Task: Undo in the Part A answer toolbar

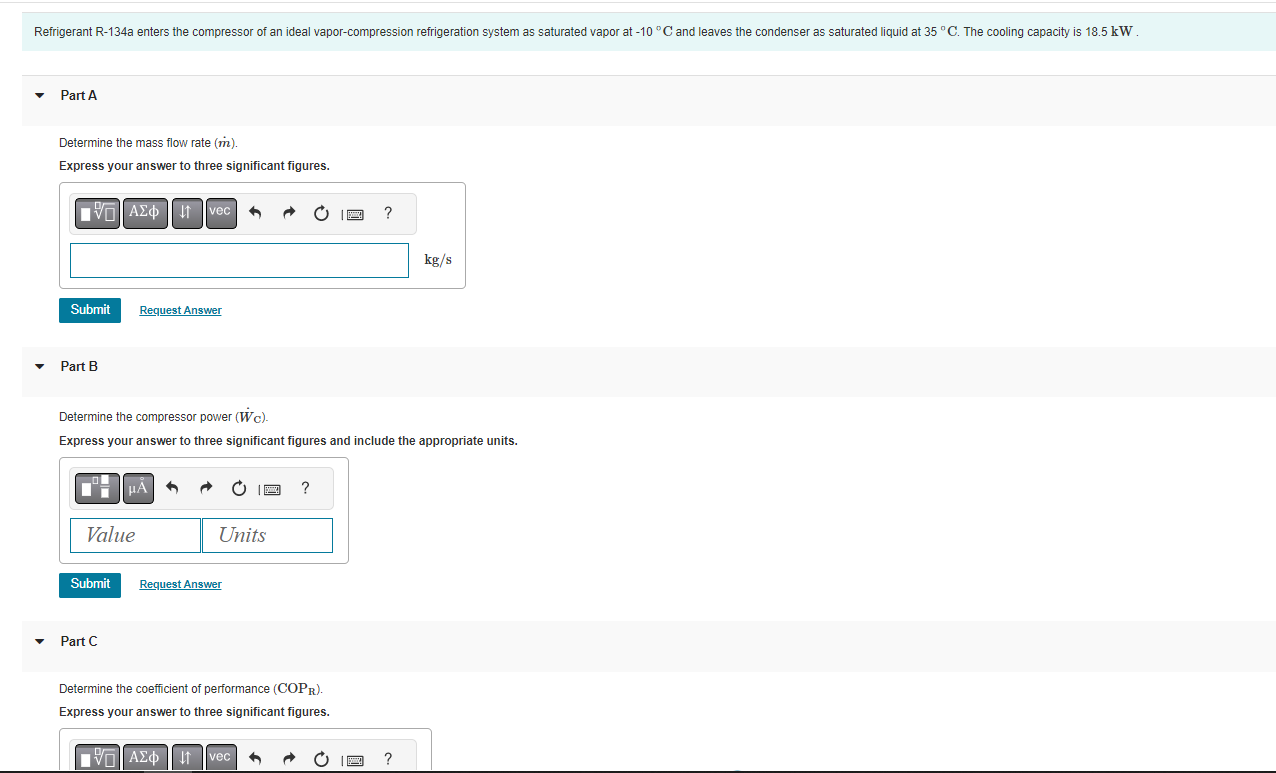Action: tap(255, 213)
